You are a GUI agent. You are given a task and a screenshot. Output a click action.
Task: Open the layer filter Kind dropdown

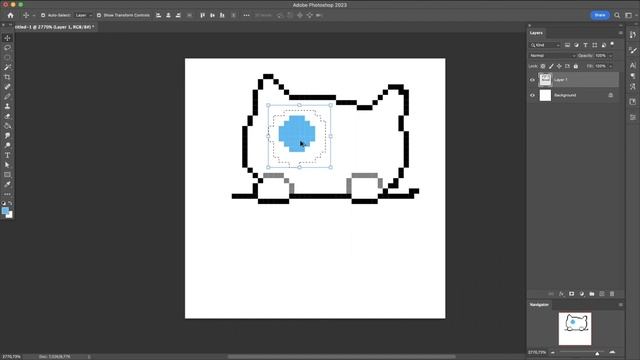tap(545, 45)
